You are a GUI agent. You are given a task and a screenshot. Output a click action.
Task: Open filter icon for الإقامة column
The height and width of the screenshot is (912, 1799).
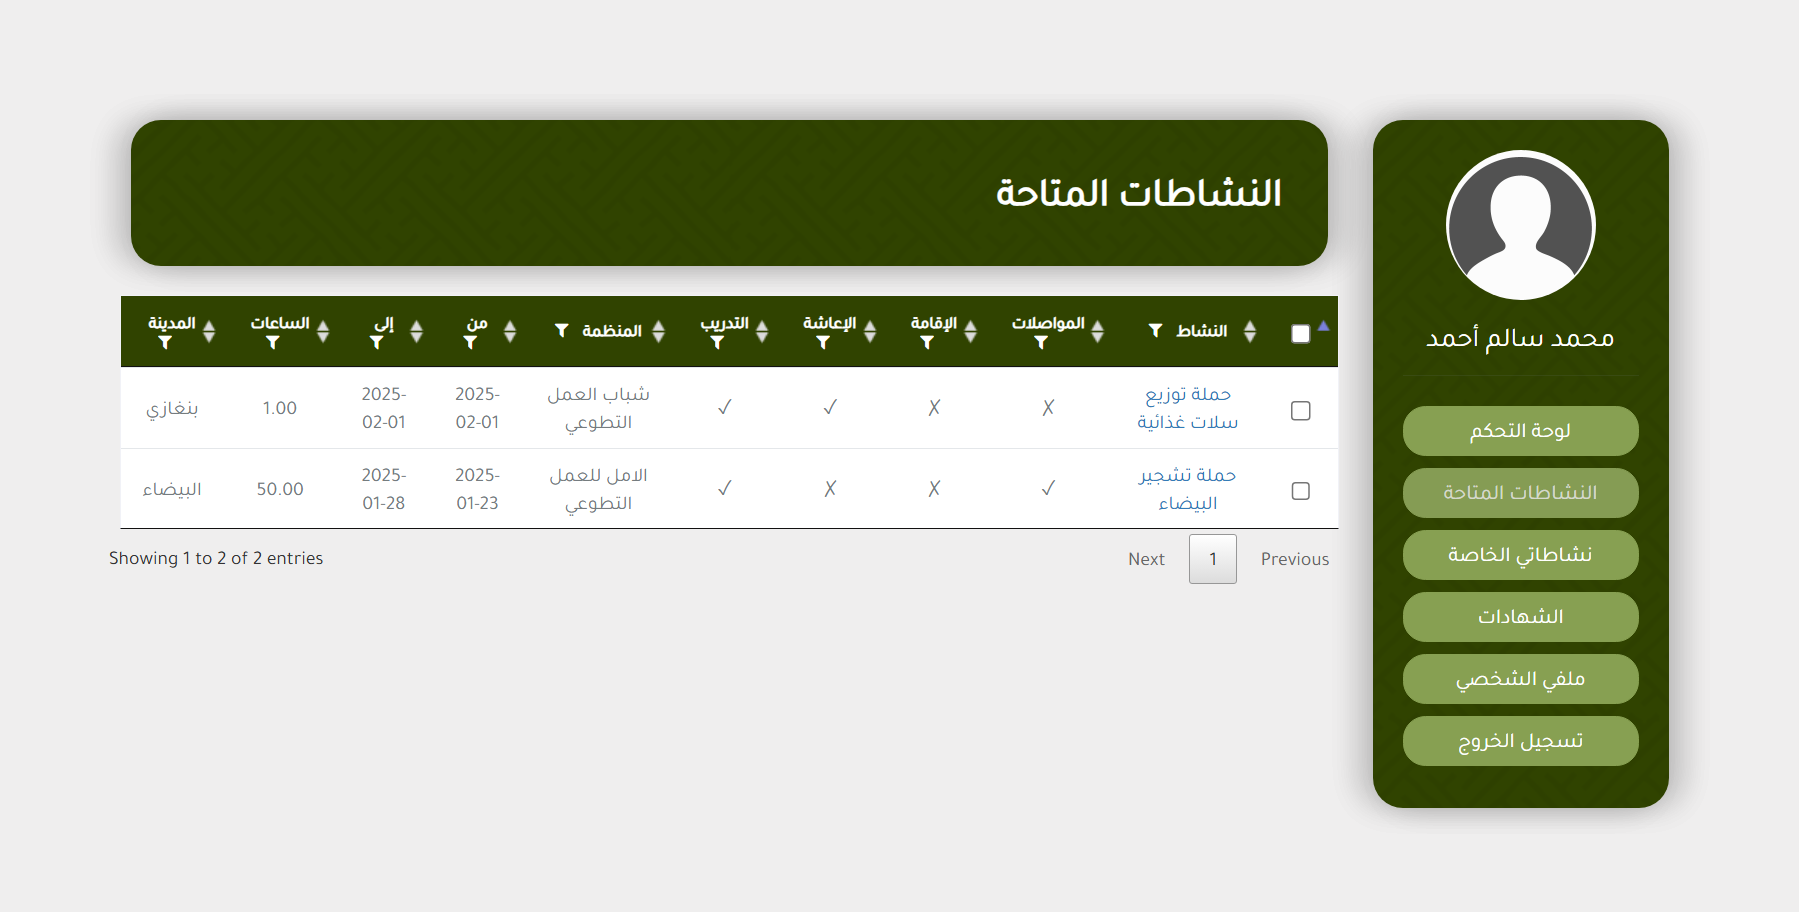(927, 343)
